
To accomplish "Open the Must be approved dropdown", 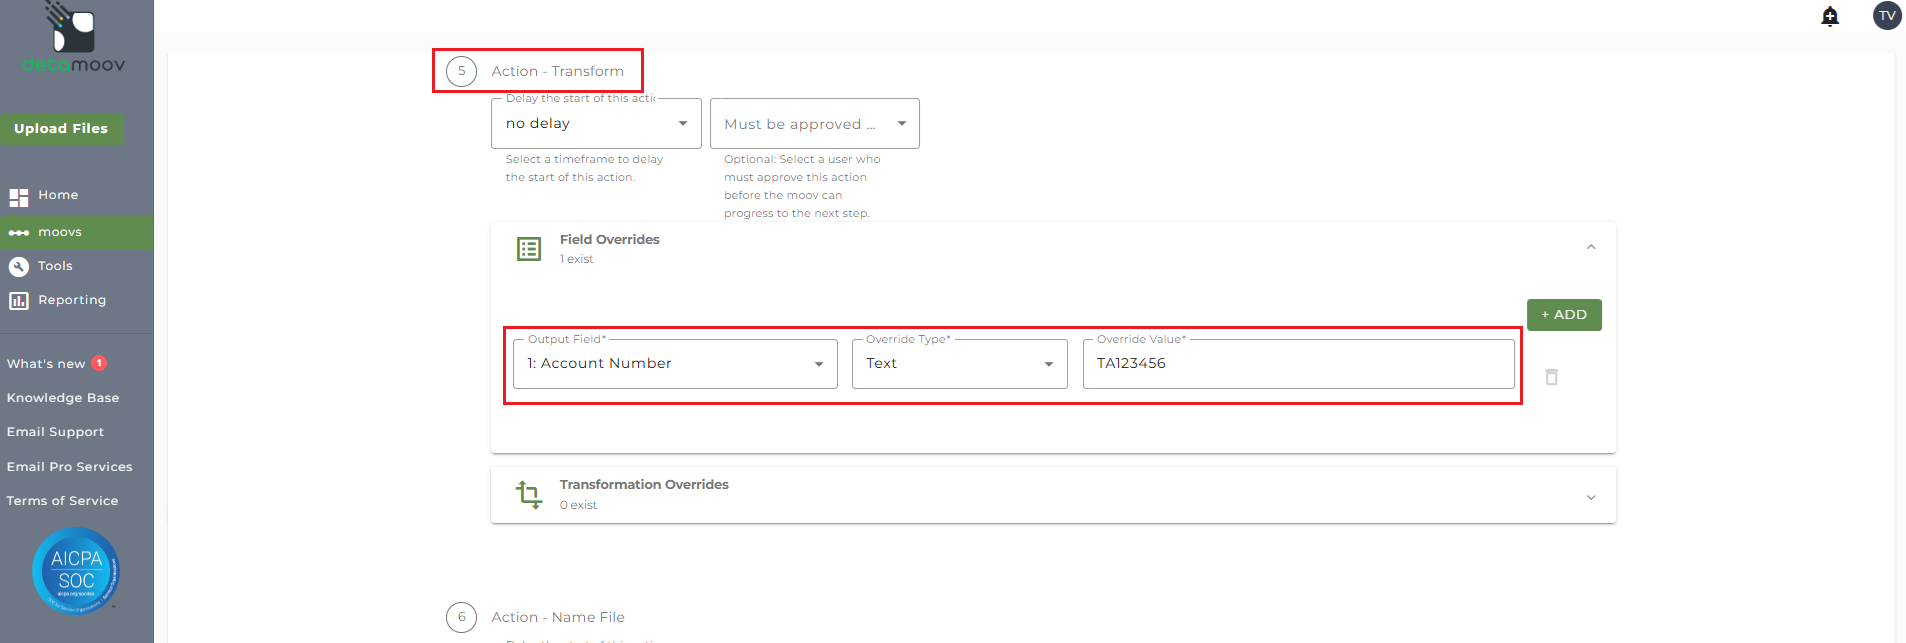I will coord(814,124).
